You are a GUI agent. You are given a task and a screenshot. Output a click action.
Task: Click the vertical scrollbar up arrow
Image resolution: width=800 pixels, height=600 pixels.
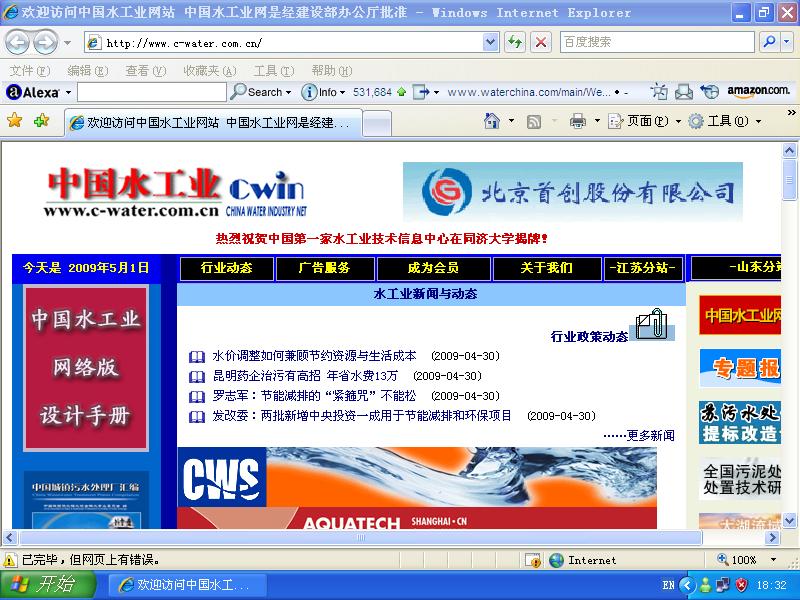(789, 151)
